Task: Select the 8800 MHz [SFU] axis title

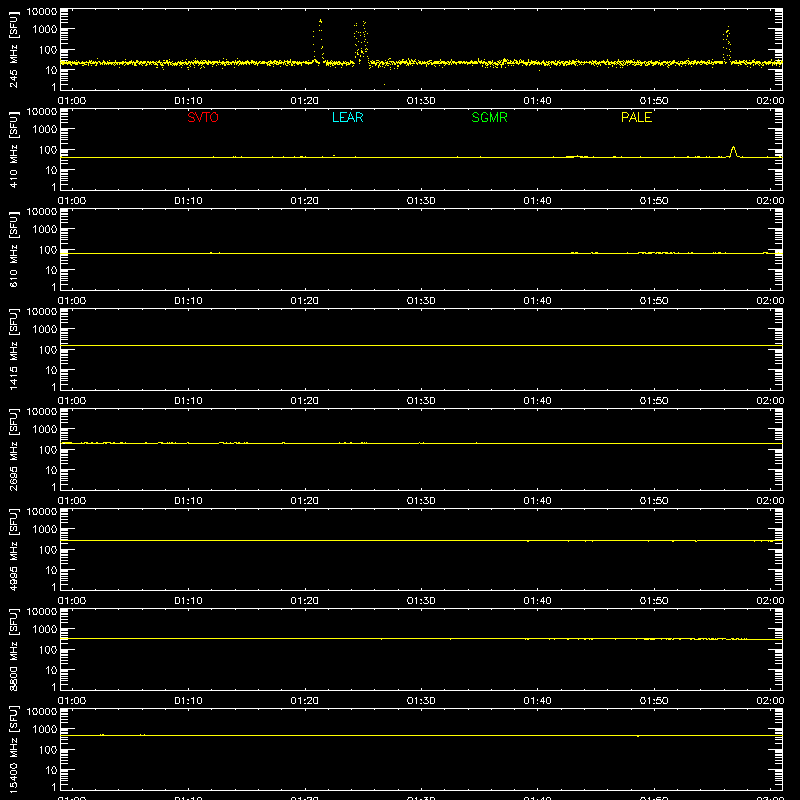Action: [14, 649]
